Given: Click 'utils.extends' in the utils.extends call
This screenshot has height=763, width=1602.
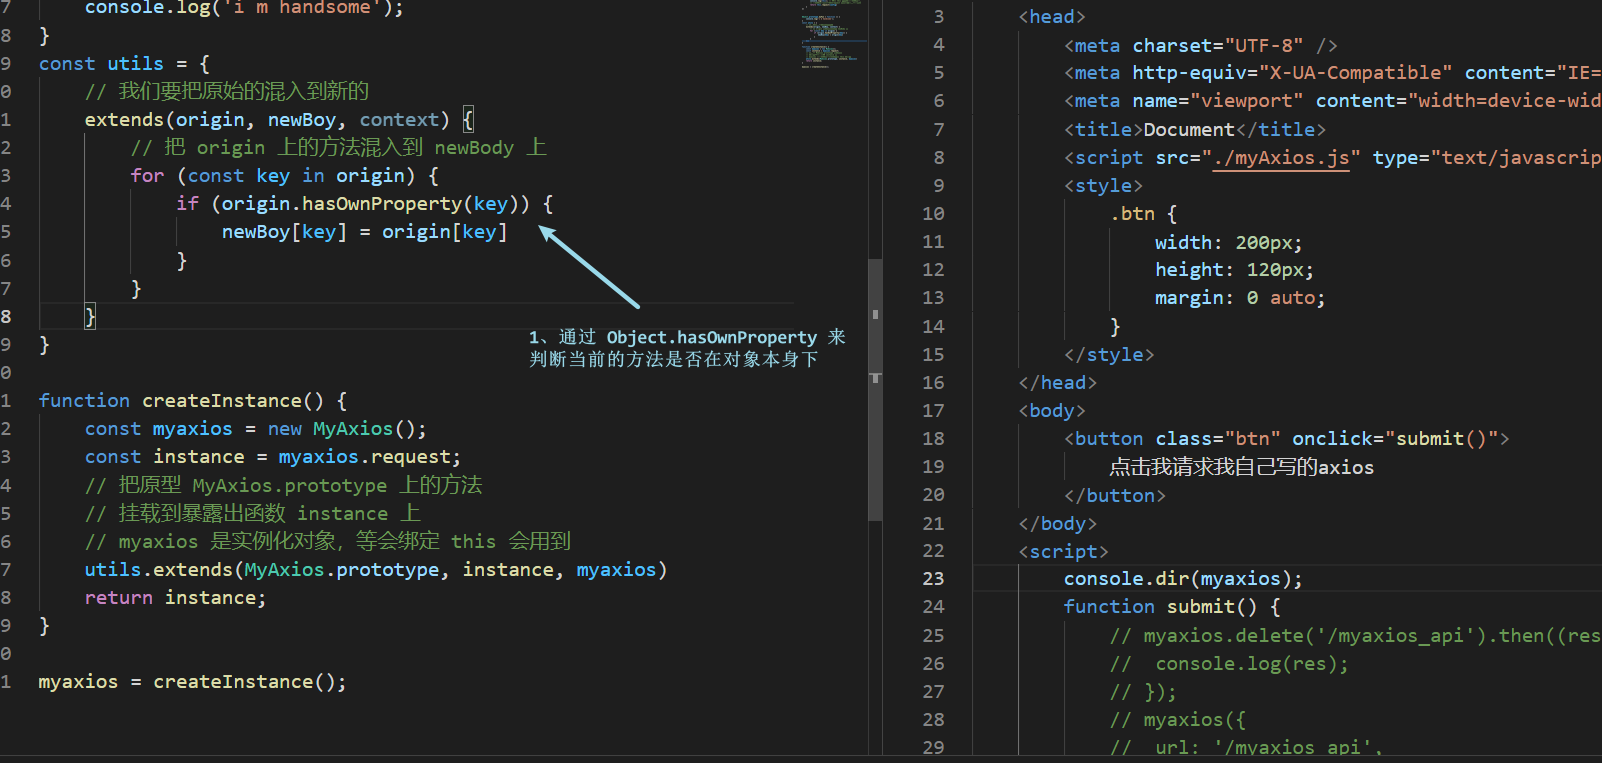Looking at the screenshot, I should [x=159, y=569].
